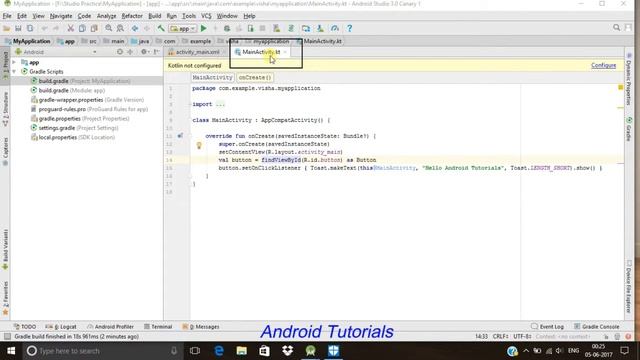
Task: Open the VCS menu
Action: [206, 16]
